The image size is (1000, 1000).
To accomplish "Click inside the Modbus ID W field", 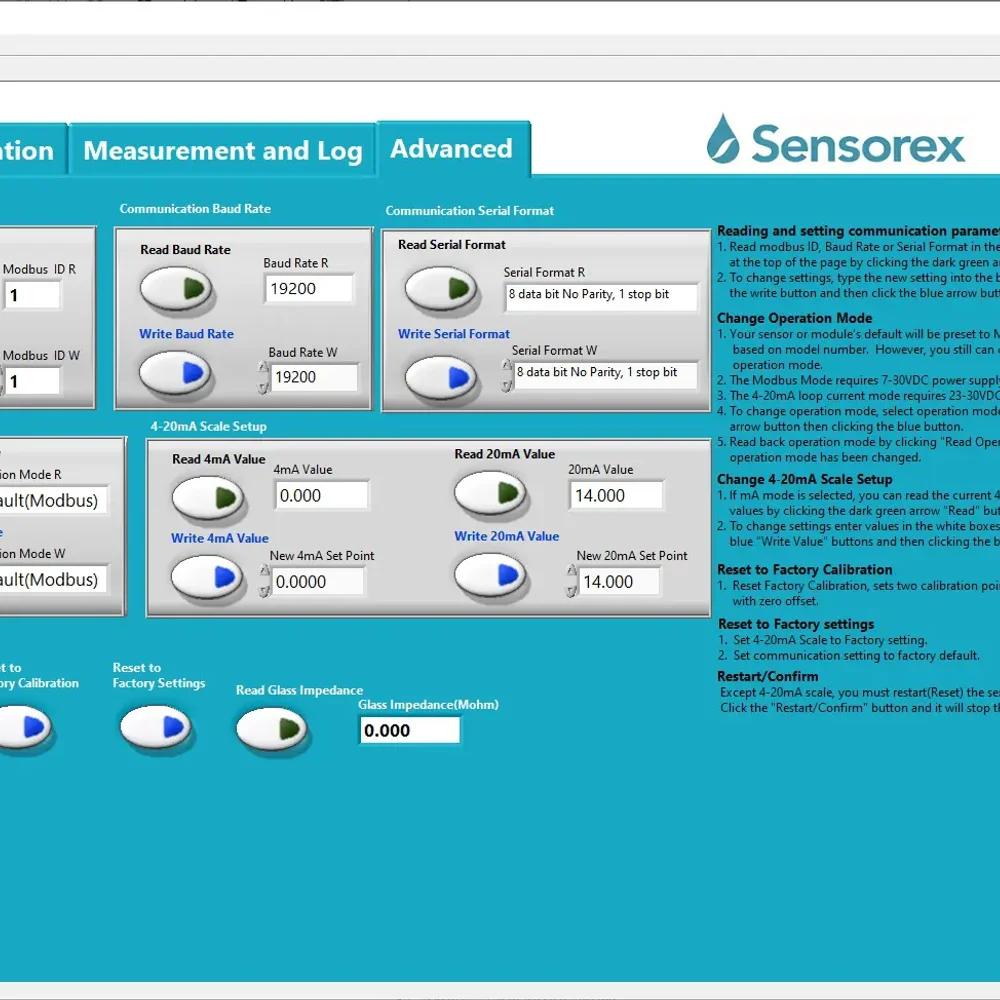I will [x=33, y=381].
